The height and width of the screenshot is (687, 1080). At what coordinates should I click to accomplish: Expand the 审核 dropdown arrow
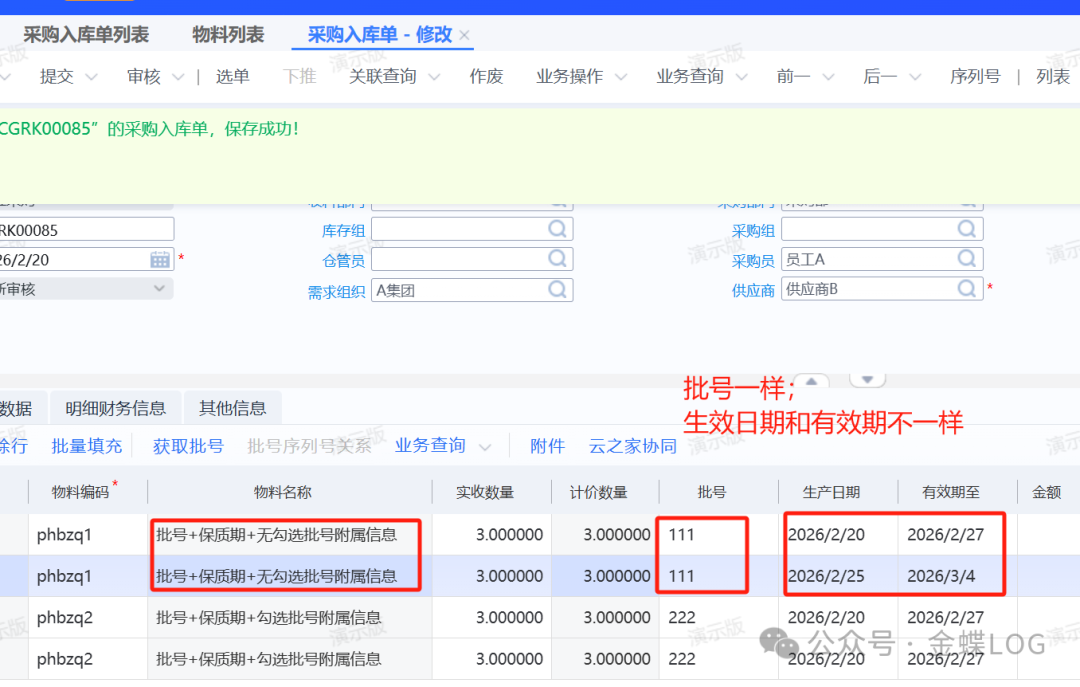tap(179, 77)
